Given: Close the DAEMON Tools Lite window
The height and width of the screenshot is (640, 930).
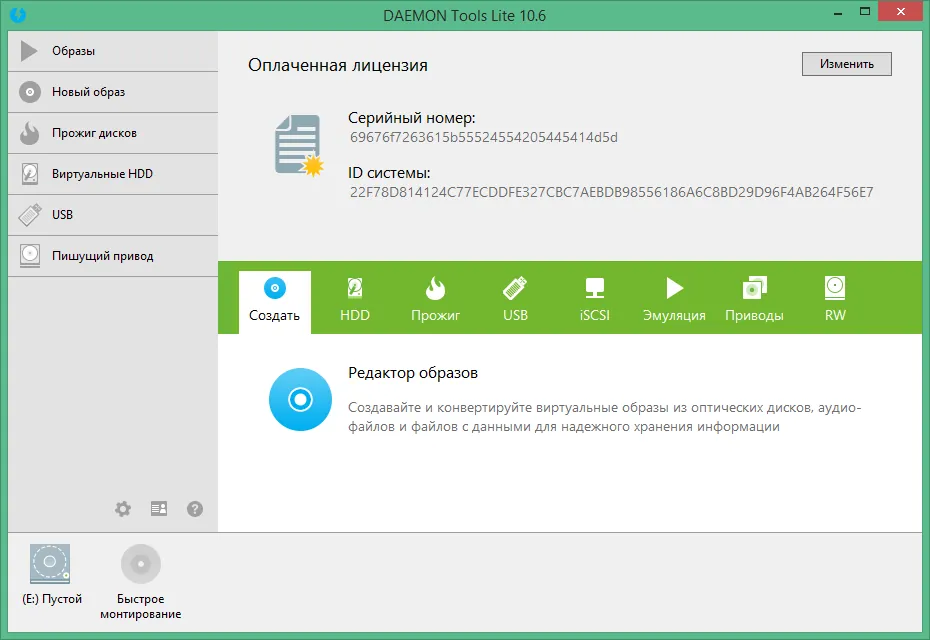Looking at the screenshot, I should 900,12.
